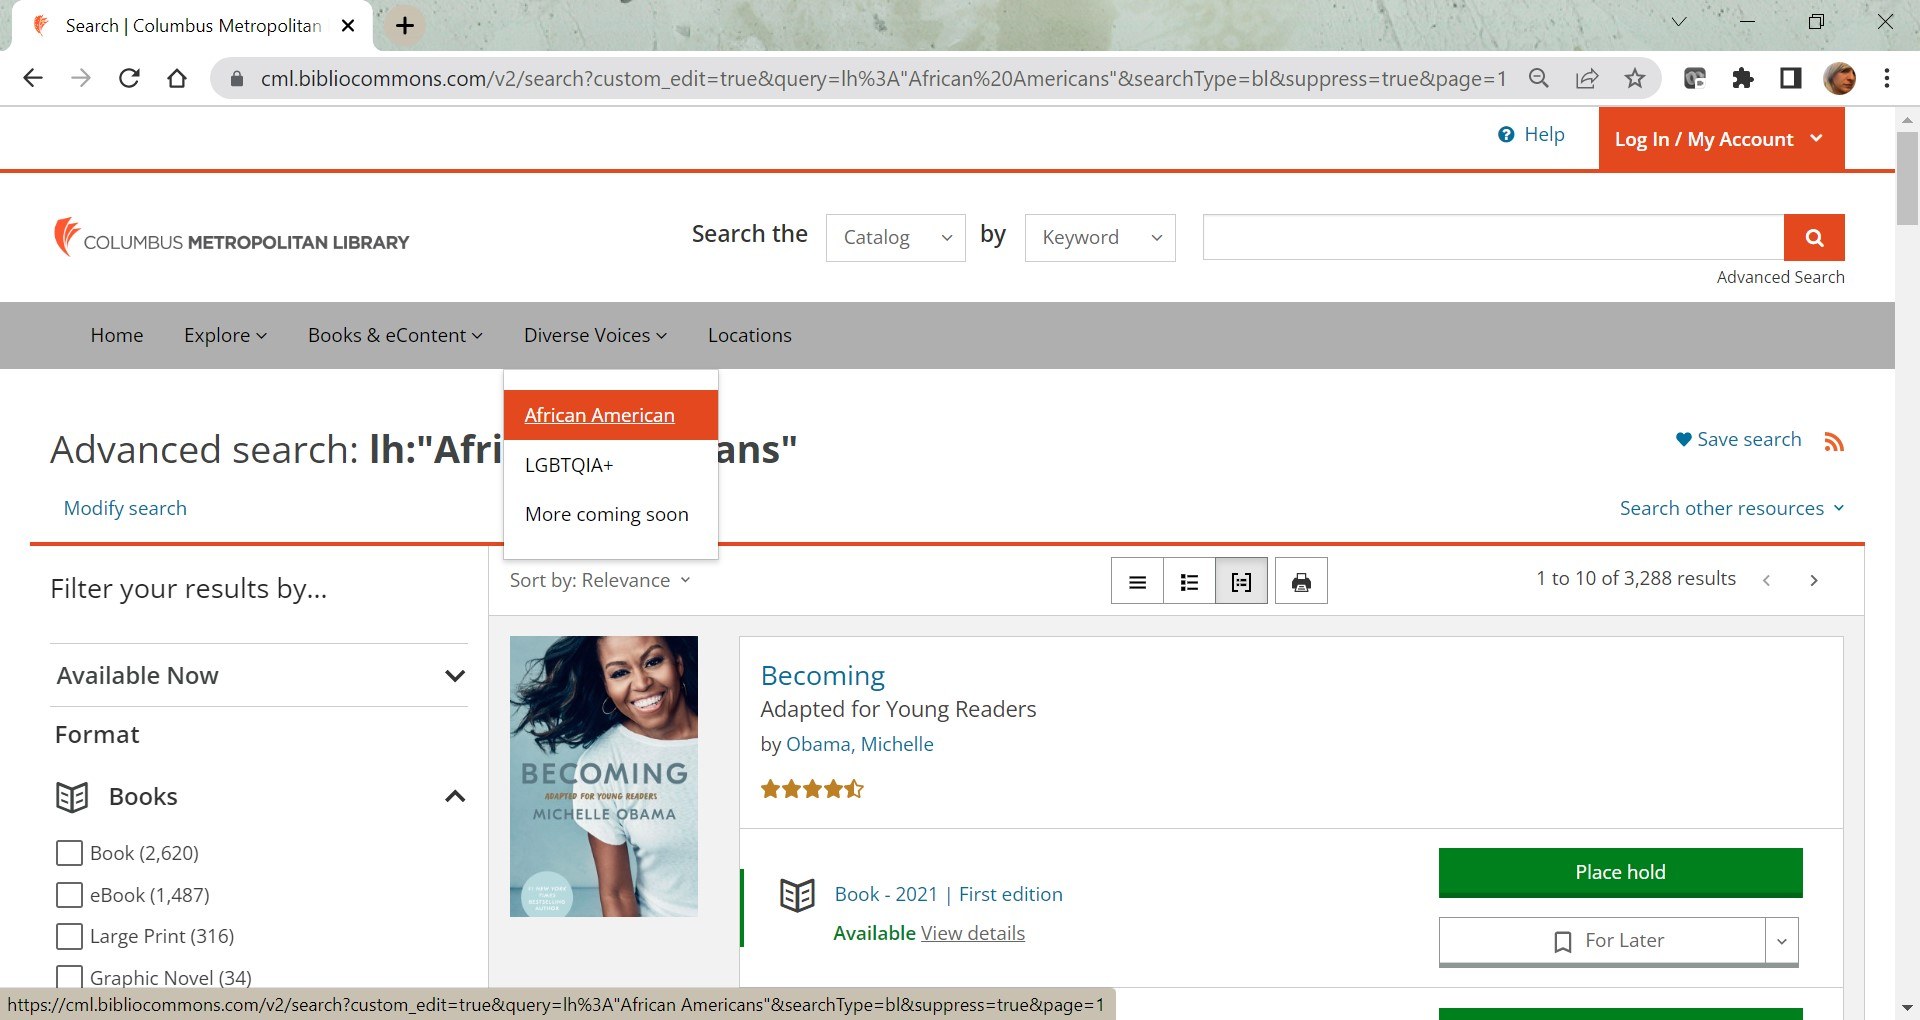1920x1020 pixels.
Task: Click the Place hold button
Action: pos(1620,872)
